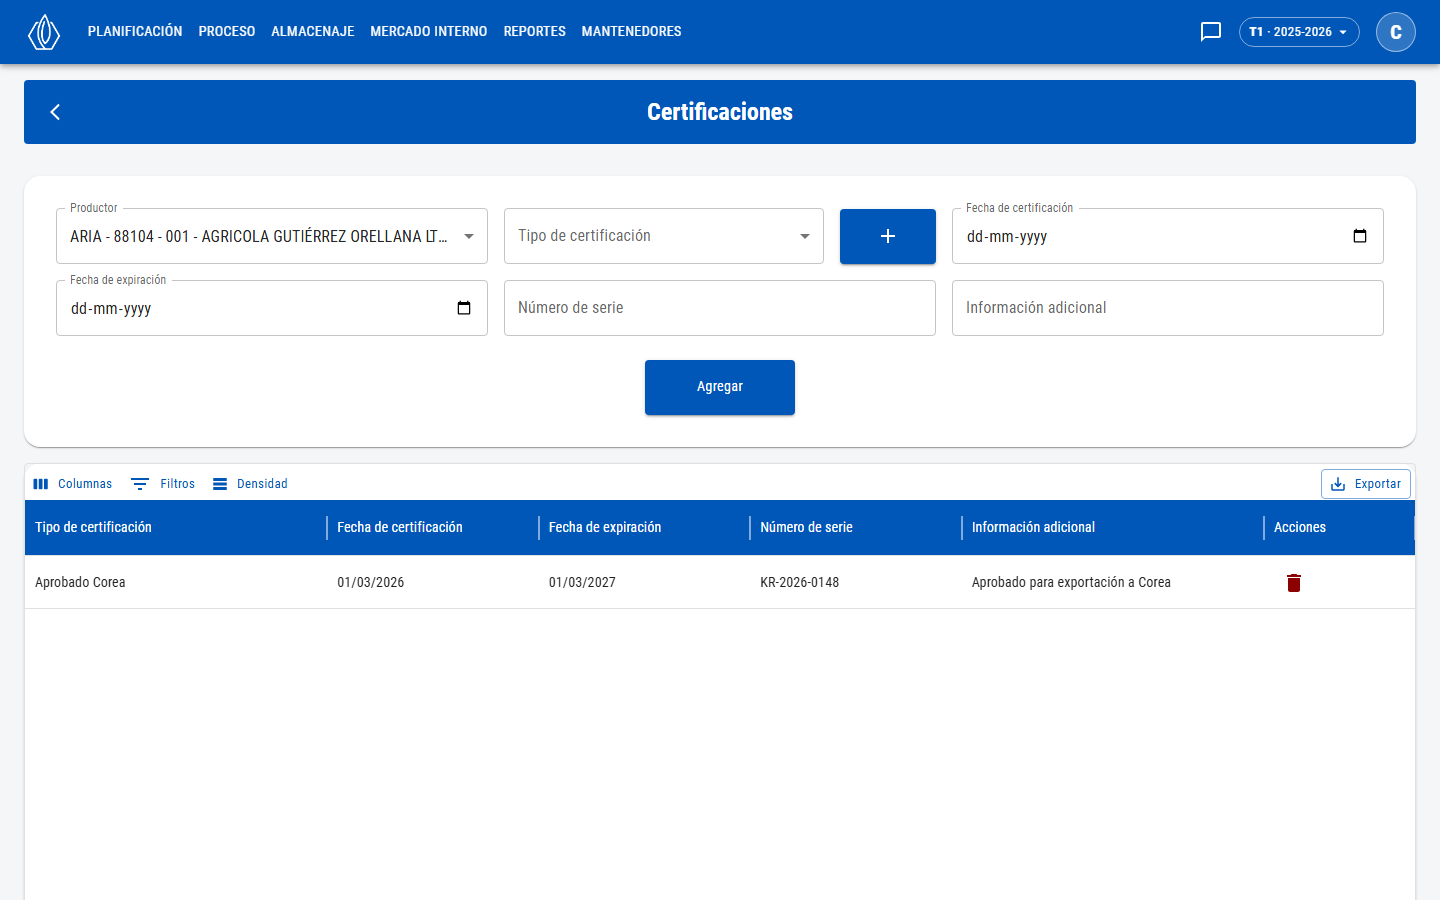Screen dimensions: 1440x900
Task: Click into the Fecha de expiración date text
Action: tap(111, 309)
